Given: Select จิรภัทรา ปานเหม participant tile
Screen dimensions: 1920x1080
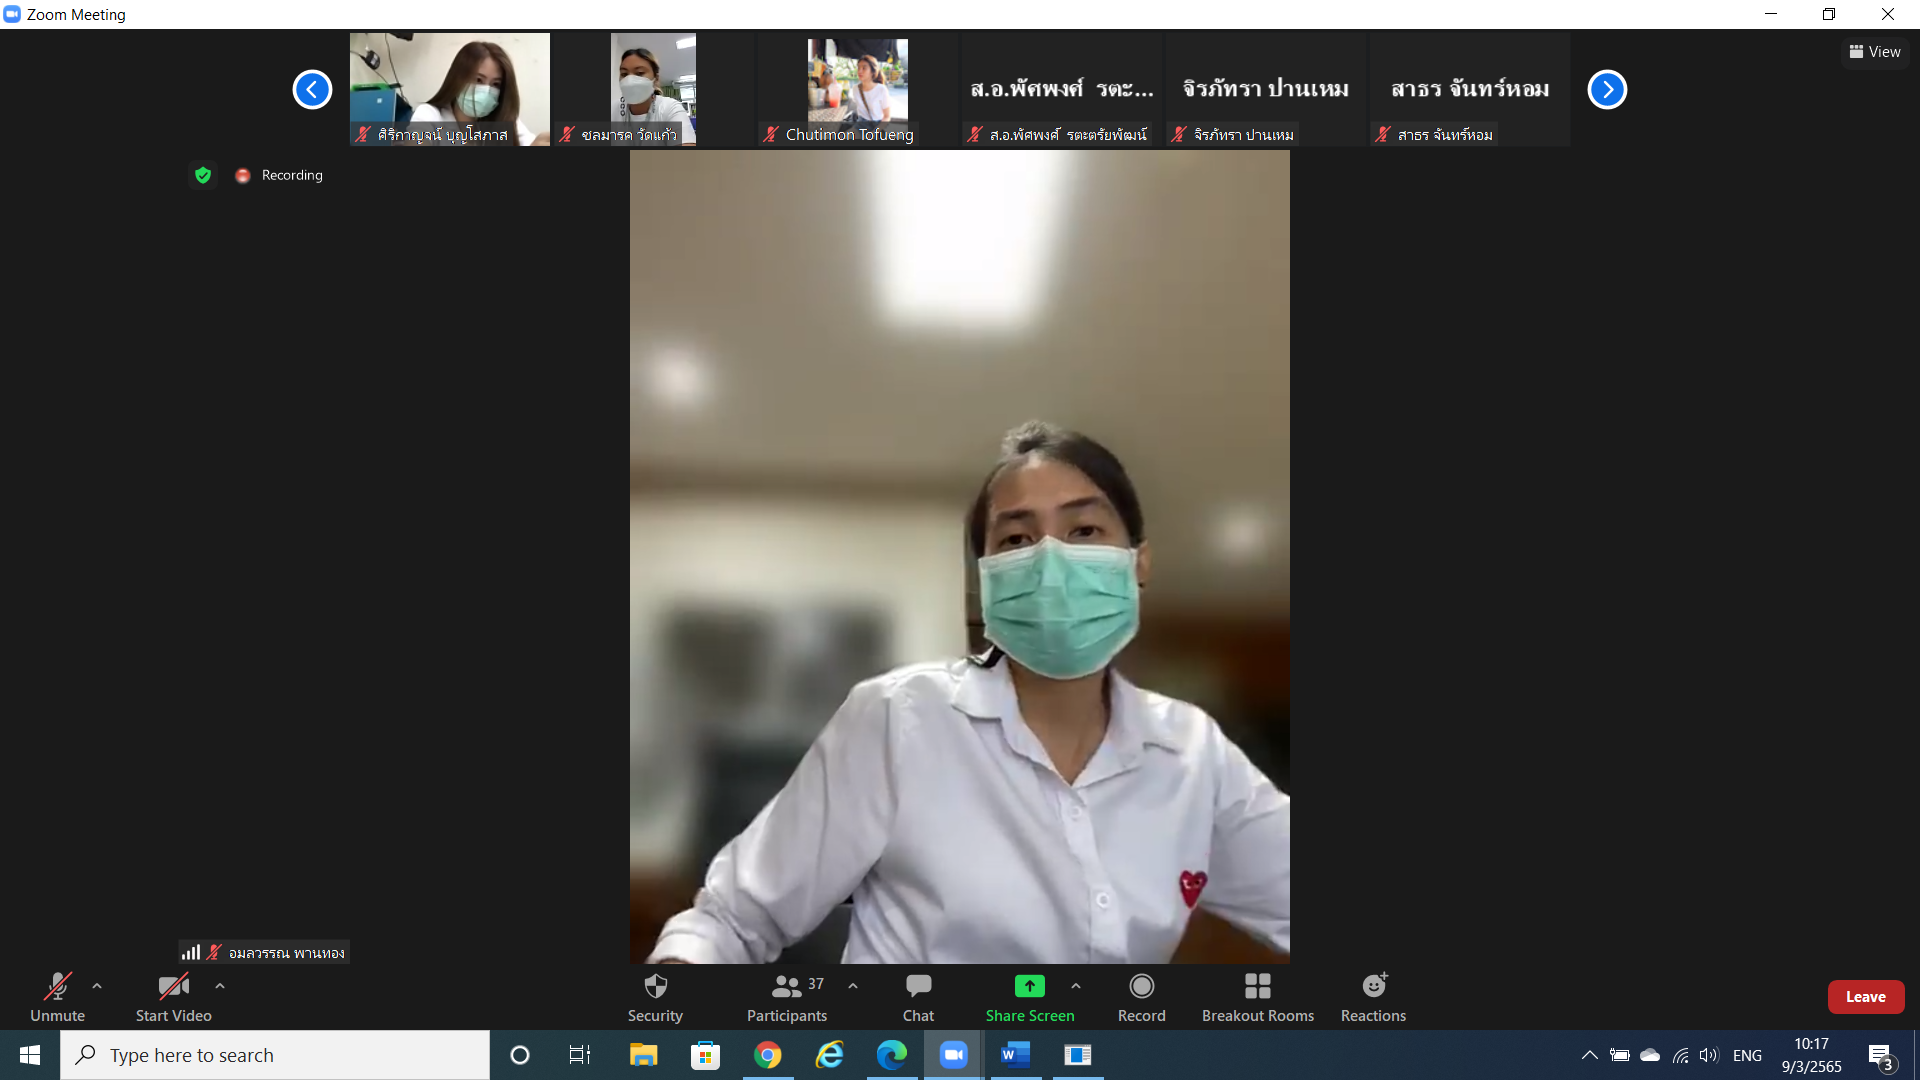Looking at the screenshot, I should point(1266,89).
